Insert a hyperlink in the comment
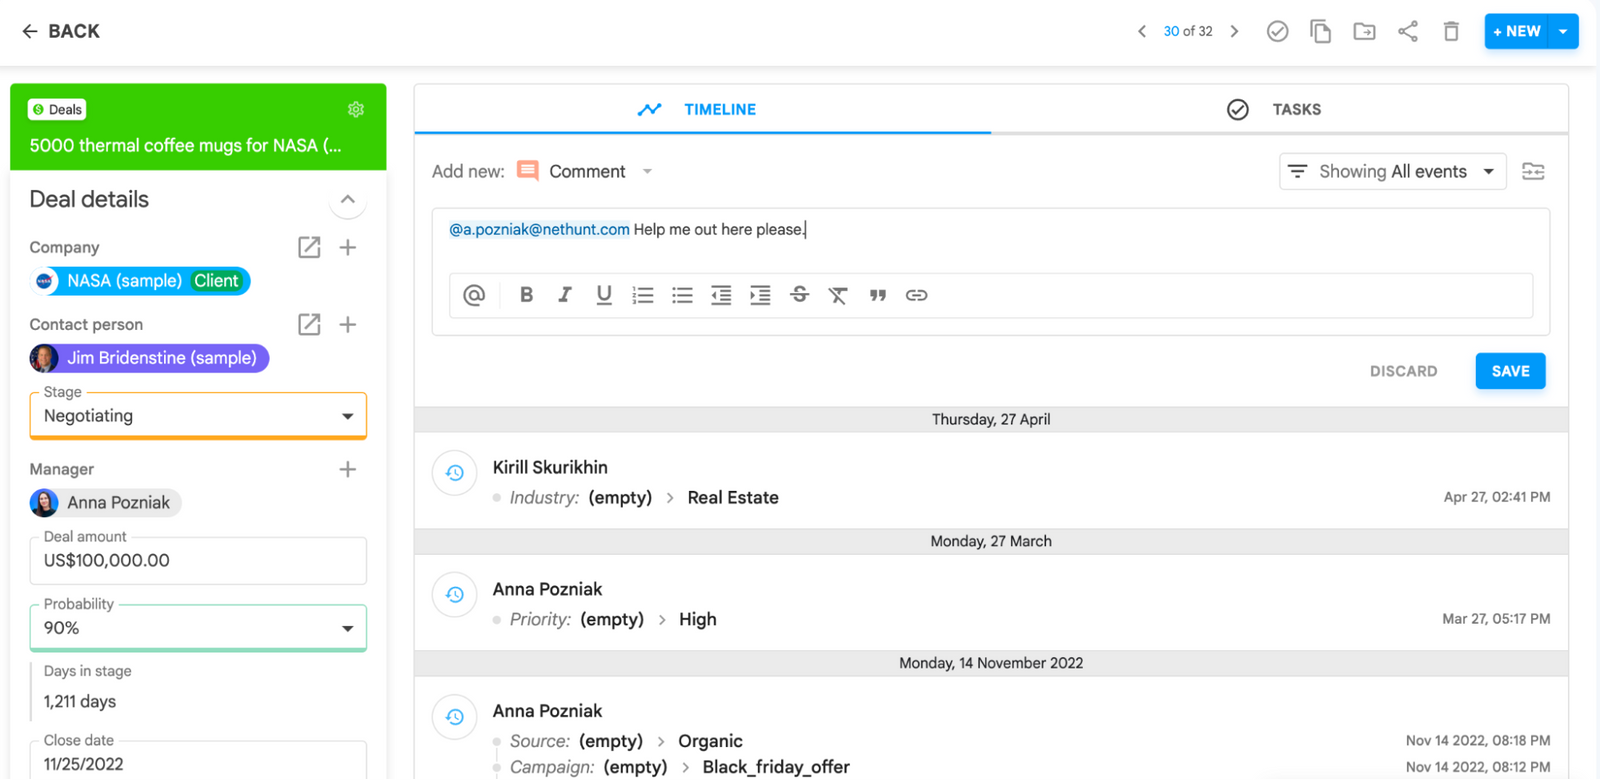The height and width of the screenshot is (780, 1600). click(x=916, y=295)
